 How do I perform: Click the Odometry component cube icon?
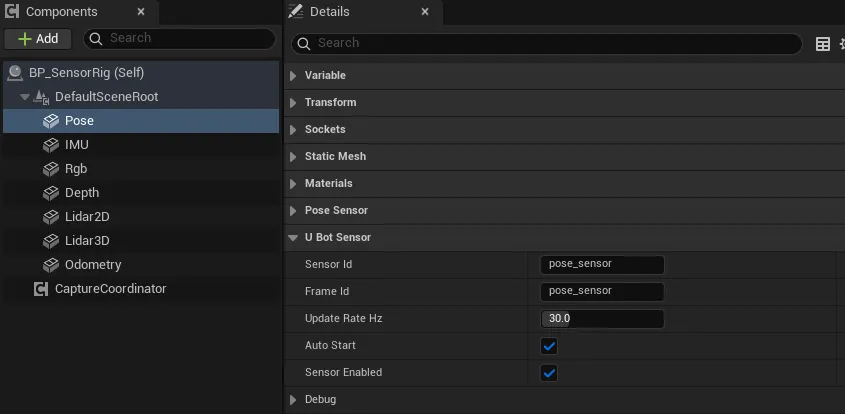(51, 265)
